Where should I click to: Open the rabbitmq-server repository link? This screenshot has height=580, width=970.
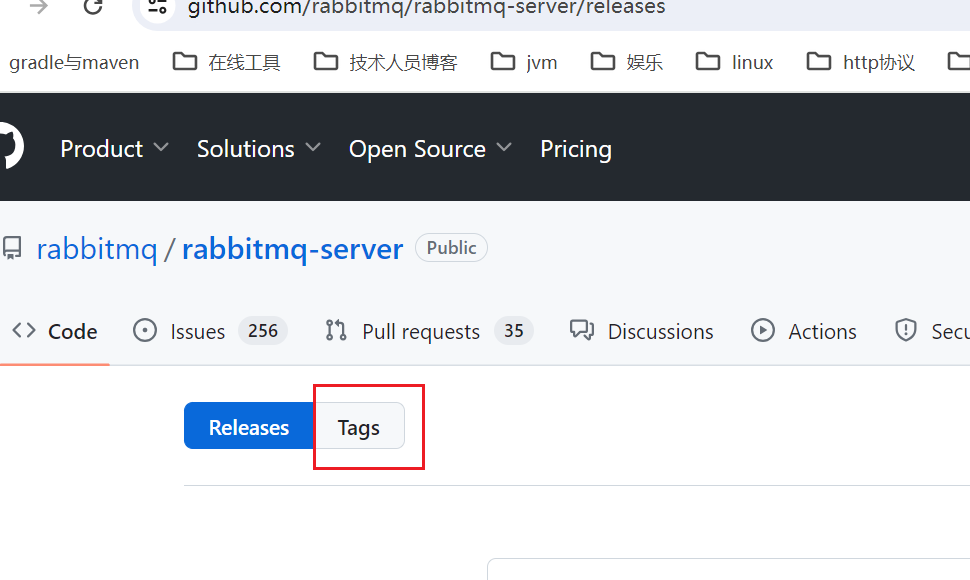(x=293, y=249)
